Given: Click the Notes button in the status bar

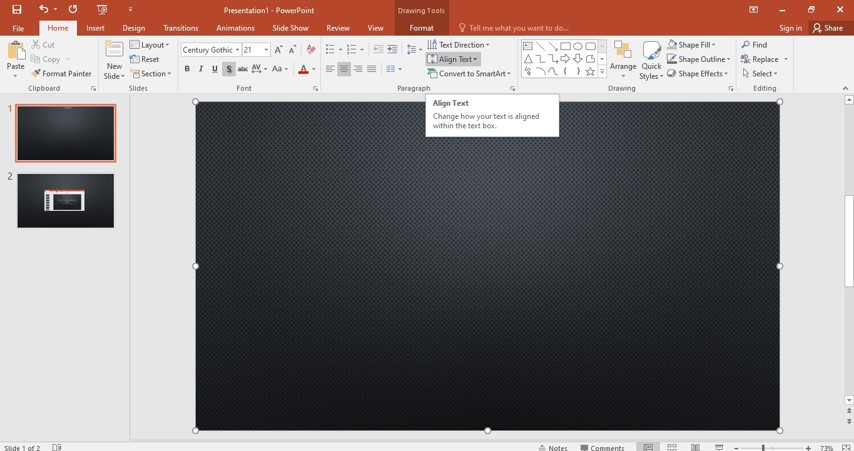Looking at the screenshot, I should (x=553, y=448).
